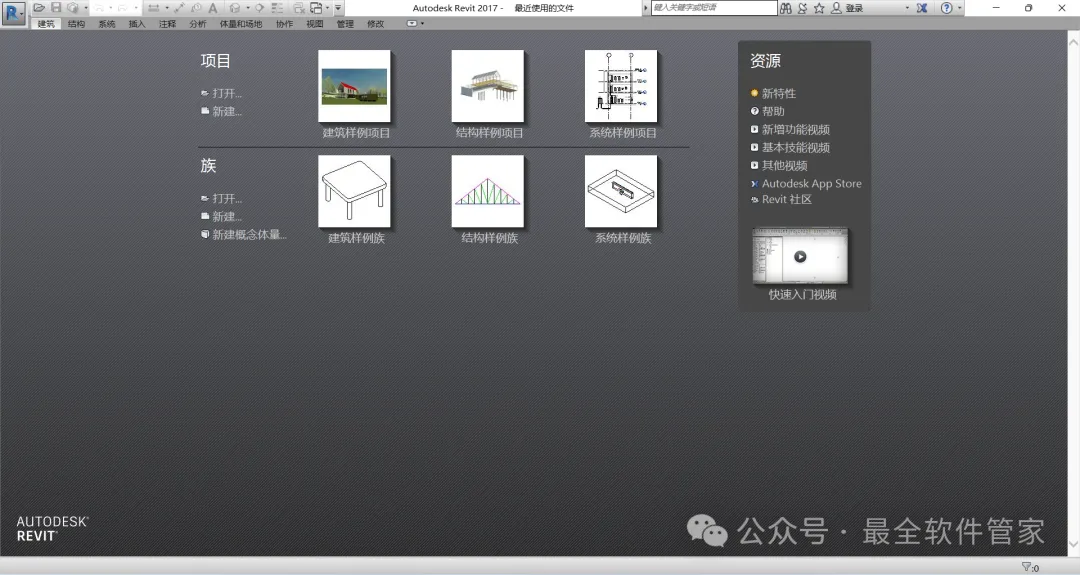Click the Redo arrow icon
The height and width of the screenshot is (575, 1080).
(x=123, y=8)
